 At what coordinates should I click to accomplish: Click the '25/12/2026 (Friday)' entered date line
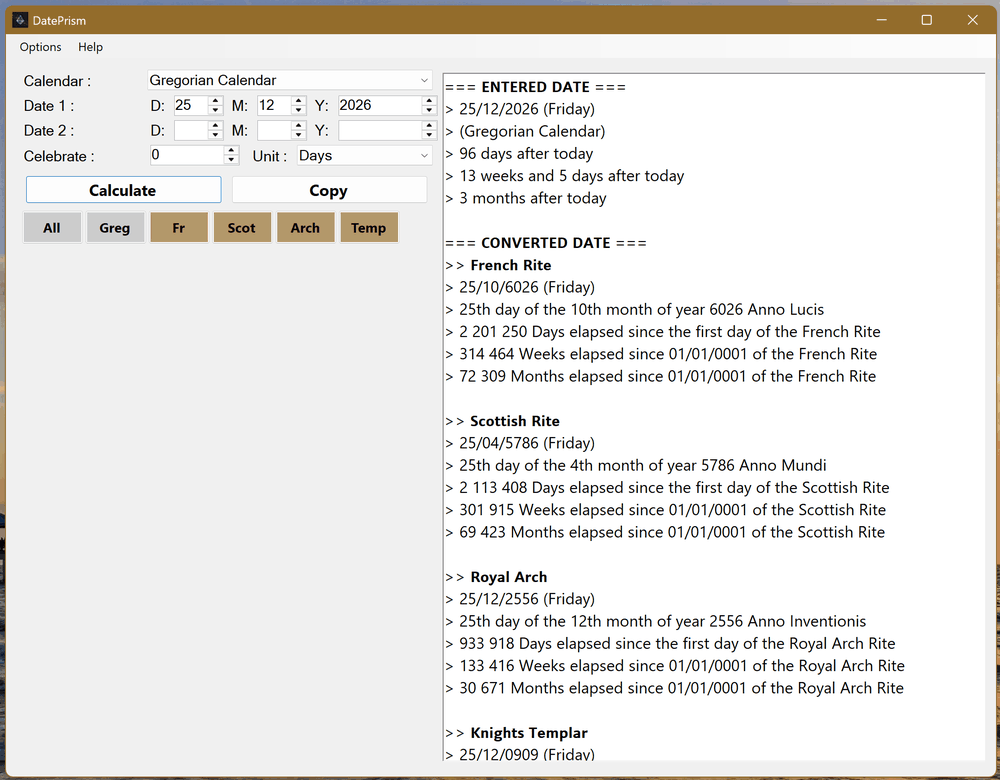(x=527, y=109)
